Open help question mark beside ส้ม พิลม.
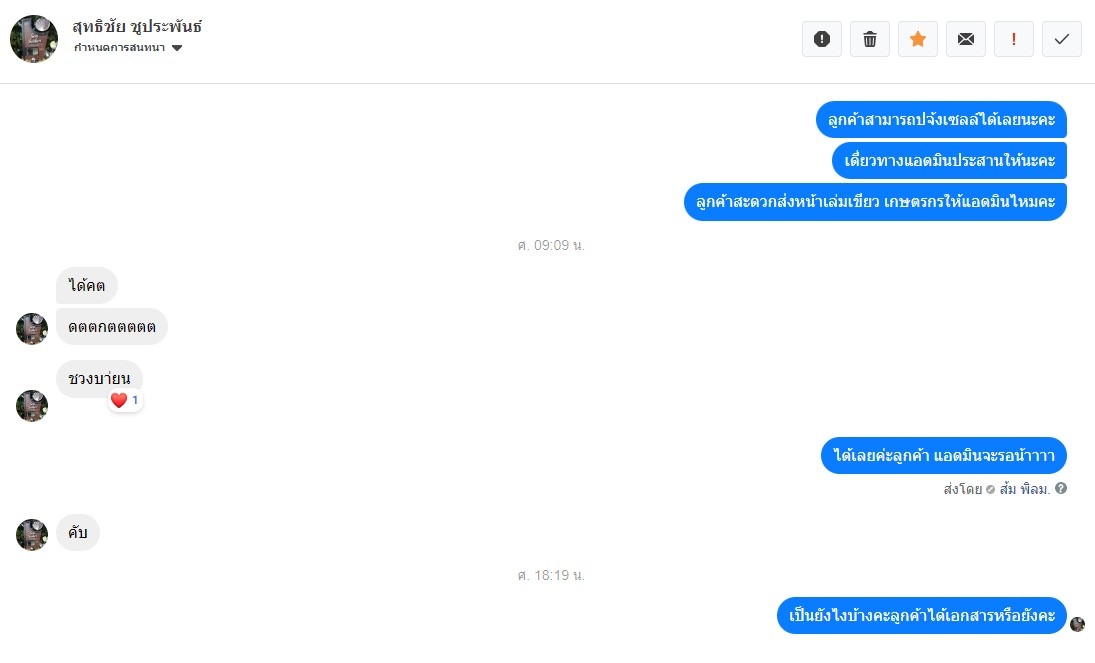The height and width of the screenshot is (663, 1095). [x=1061, y=488]
